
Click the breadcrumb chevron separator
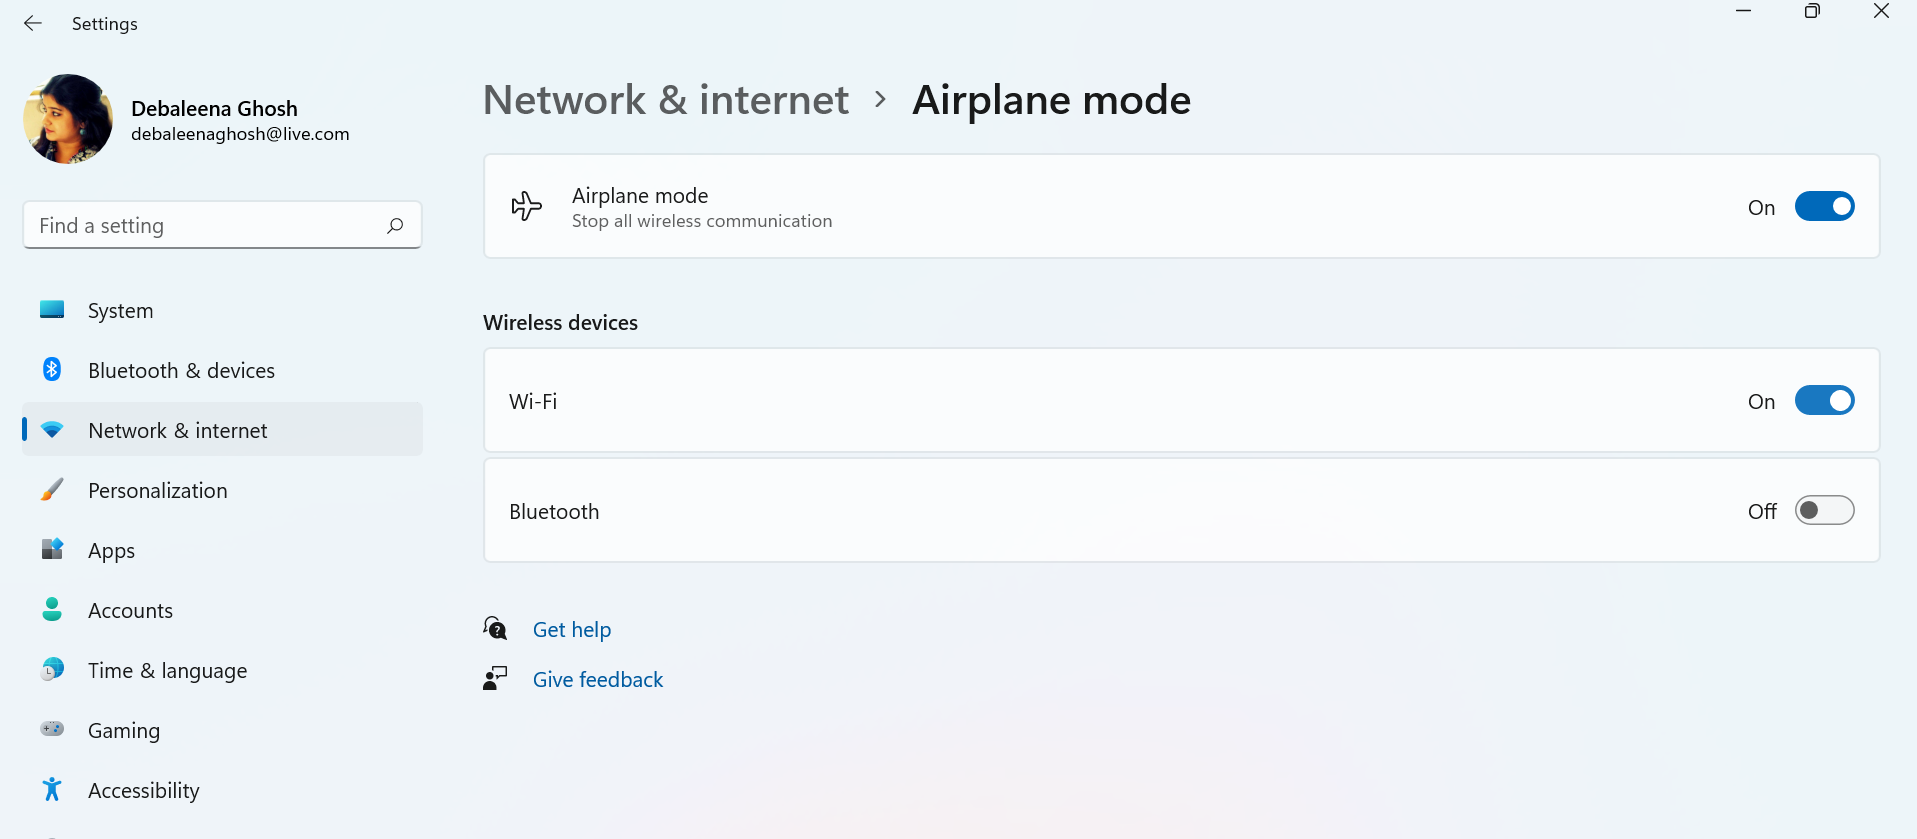tap(880, 99)
